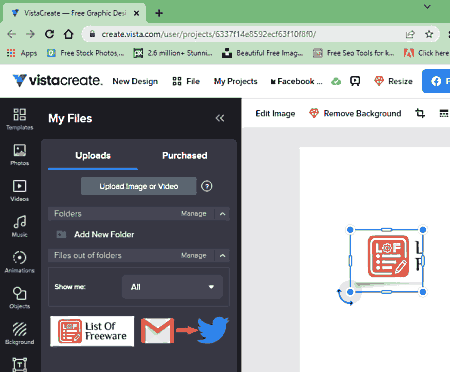Viewport: 450px width, 372px height.
Task: Click the browser forward arrow
Action: pos(30,34)
